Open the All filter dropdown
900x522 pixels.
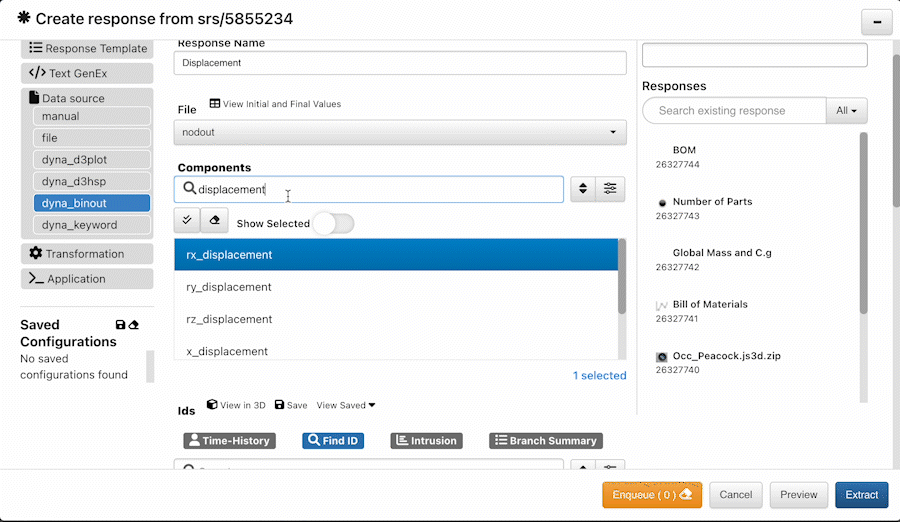tap(847, 110)
